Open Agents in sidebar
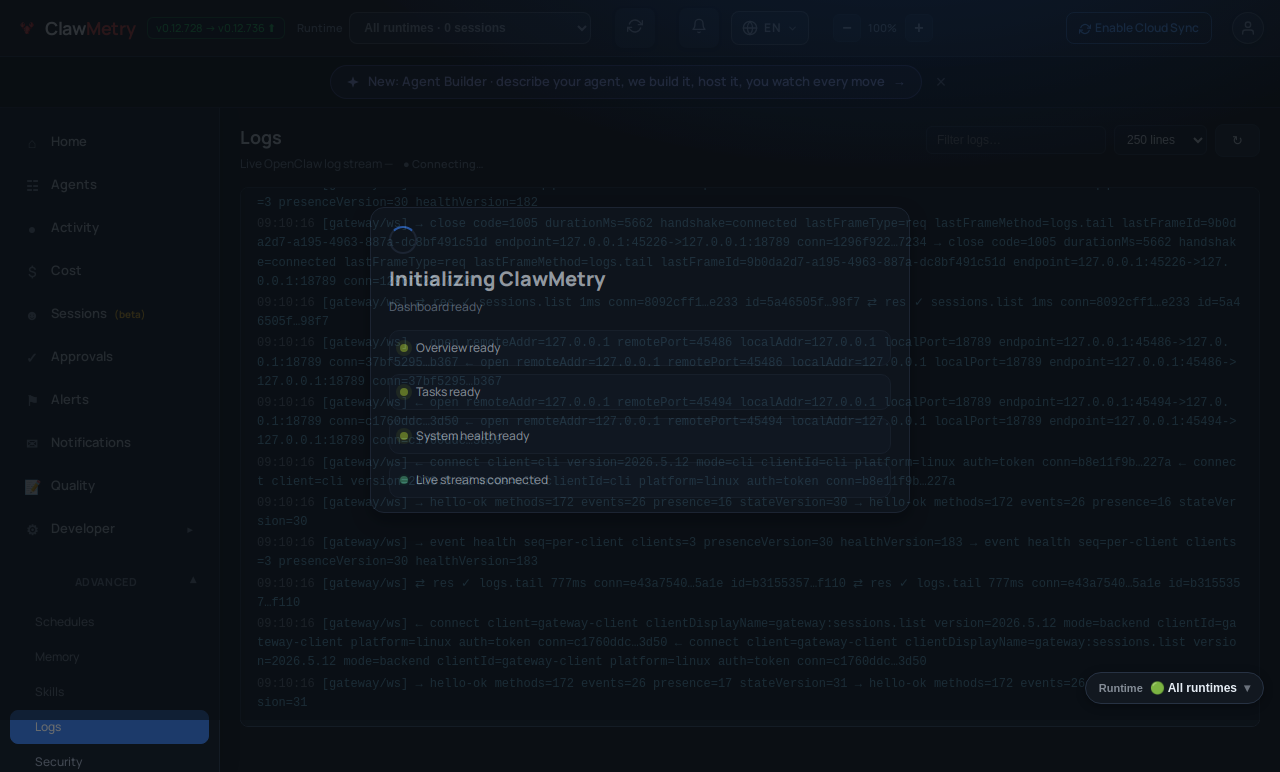1280x772 pixels. [110, 185]
